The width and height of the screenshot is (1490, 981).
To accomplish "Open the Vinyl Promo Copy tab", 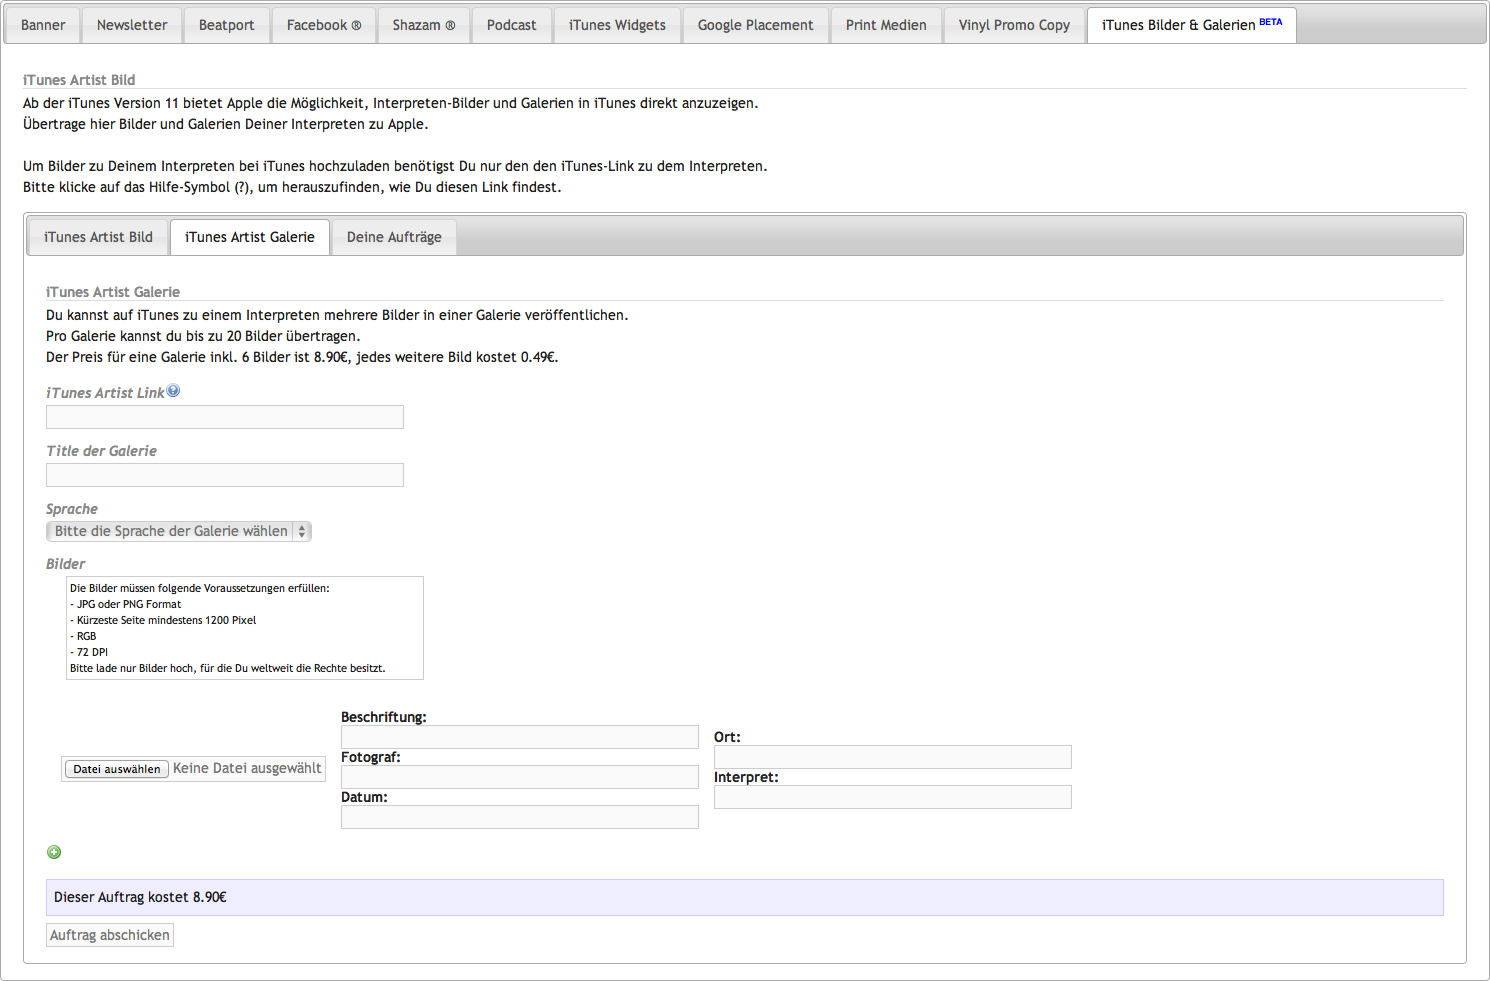I will coord(1014,25).
